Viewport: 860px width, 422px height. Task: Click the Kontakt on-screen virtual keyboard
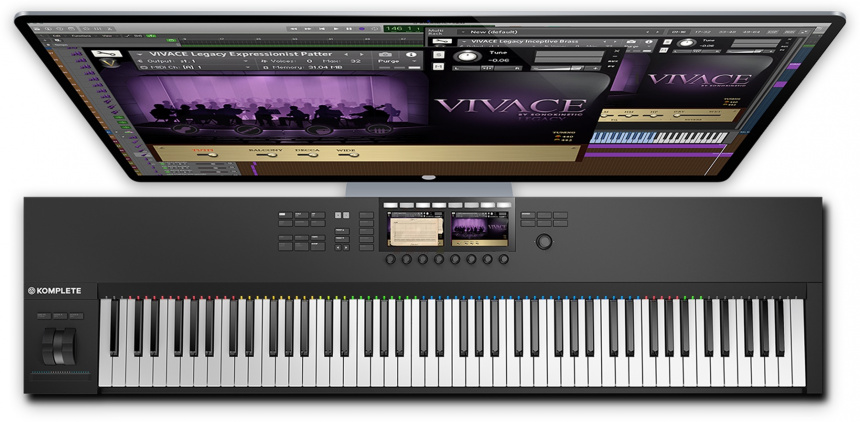tap(660, 137)
